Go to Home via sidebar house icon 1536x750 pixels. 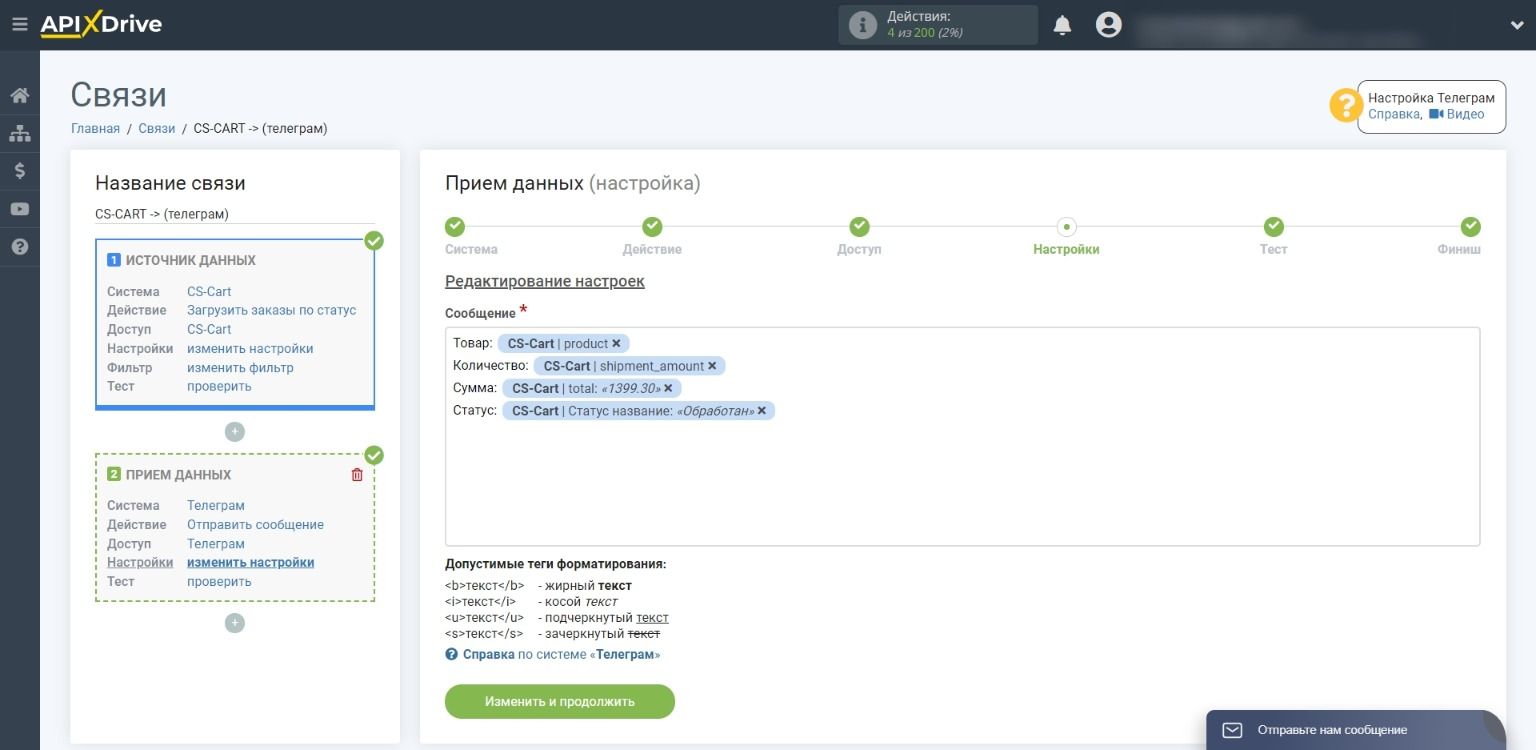coord(19,96)
